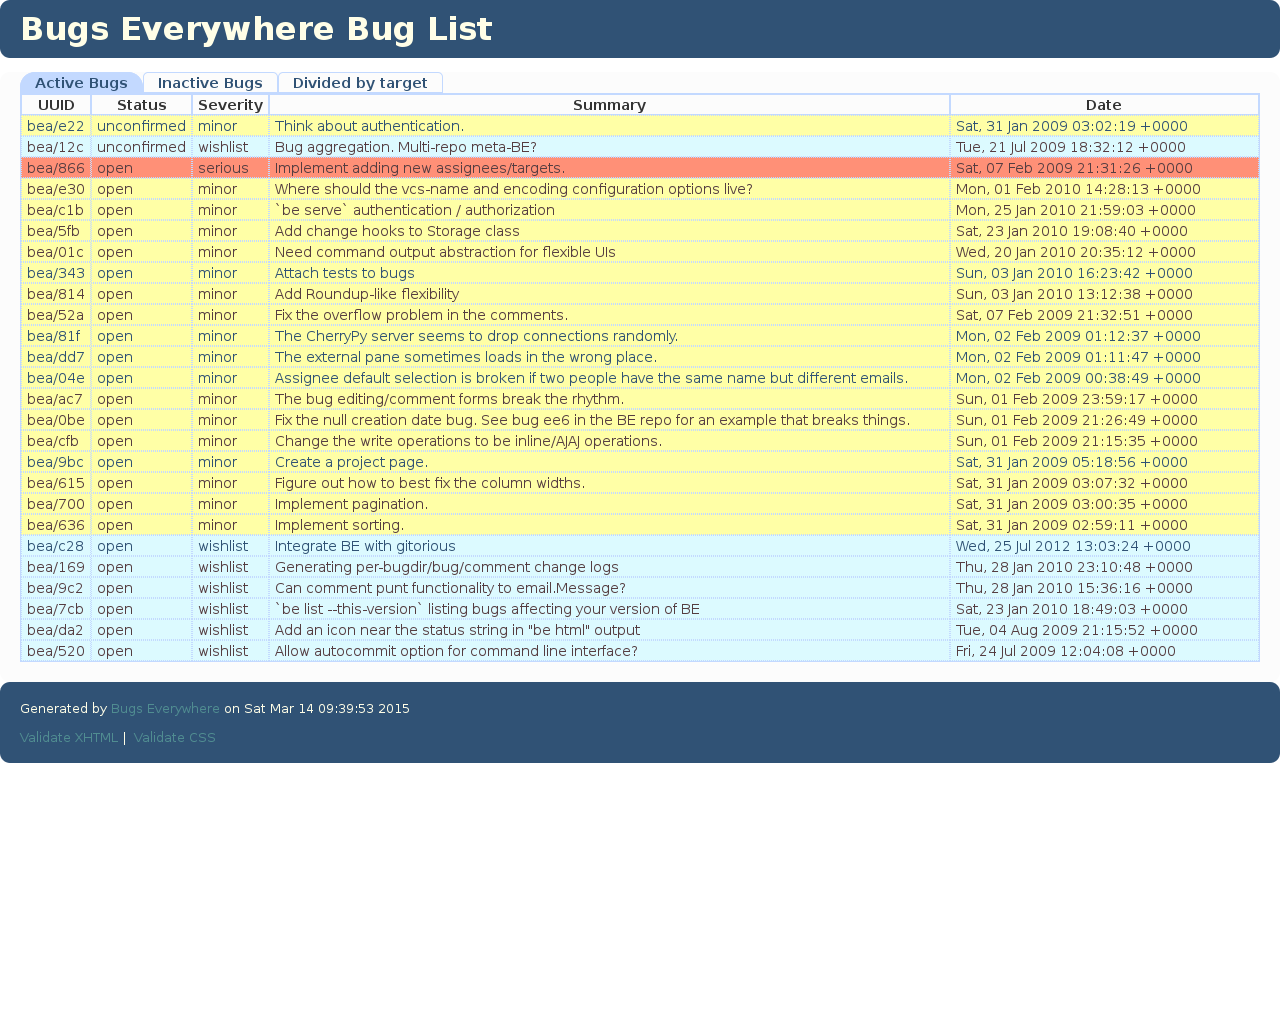Open bug bea/12c UUID link
Viewport: 1280px width, 1024px height.
[x=56, y=147]
